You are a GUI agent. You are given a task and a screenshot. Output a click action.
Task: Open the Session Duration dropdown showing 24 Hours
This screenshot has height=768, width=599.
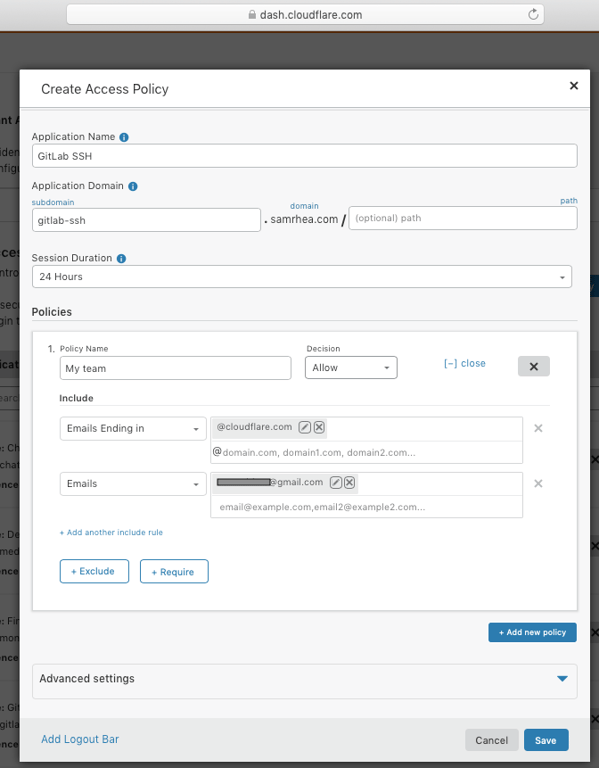[302, 277]
